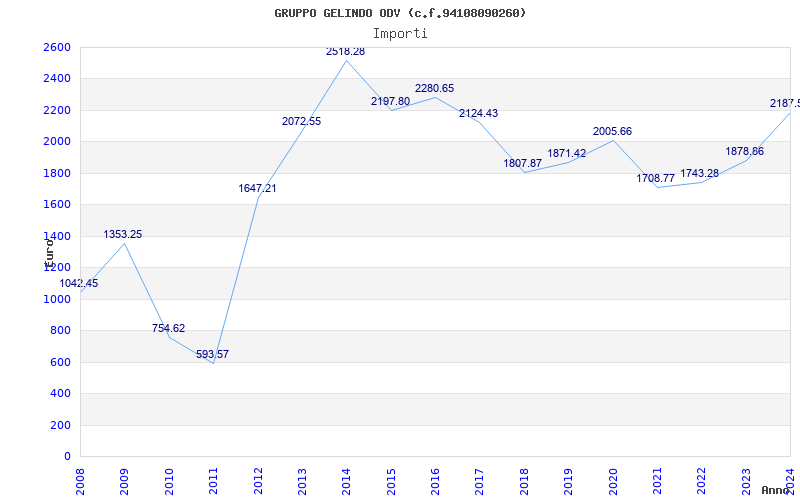This screenshot has height=500, width=800.
Task: Click the 2021 x-axis year label
Action: click(x=657, y=481)
